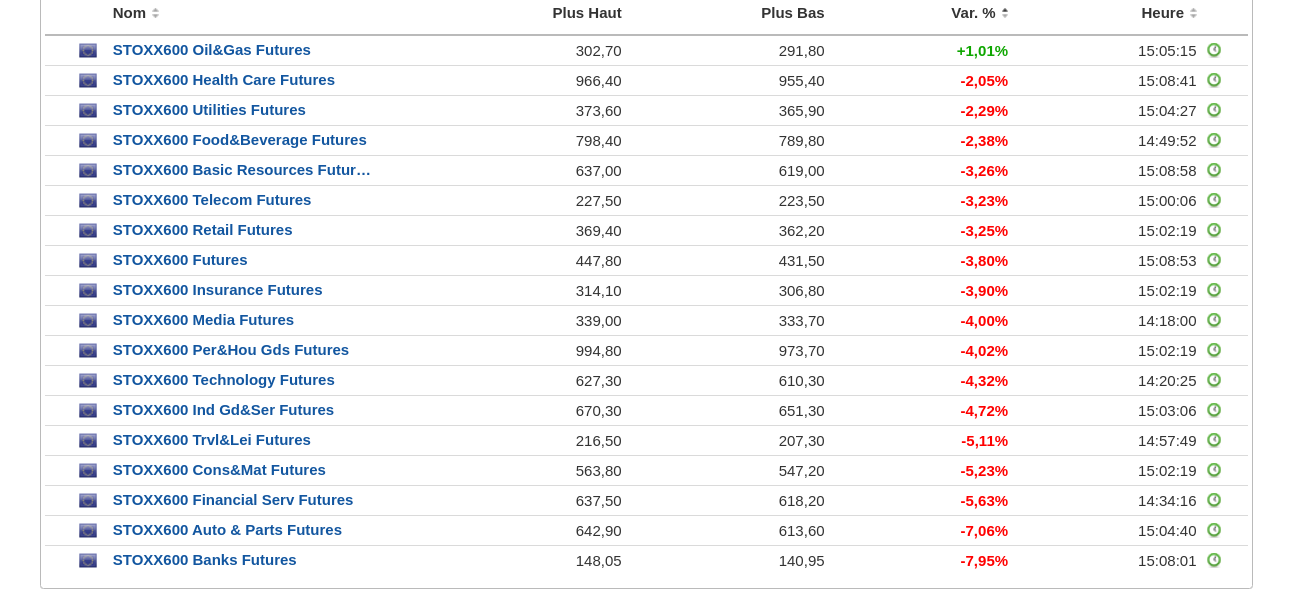Open the STOXX600 Utilities Futures link
1294x605 pixels.
click(209, 110)
